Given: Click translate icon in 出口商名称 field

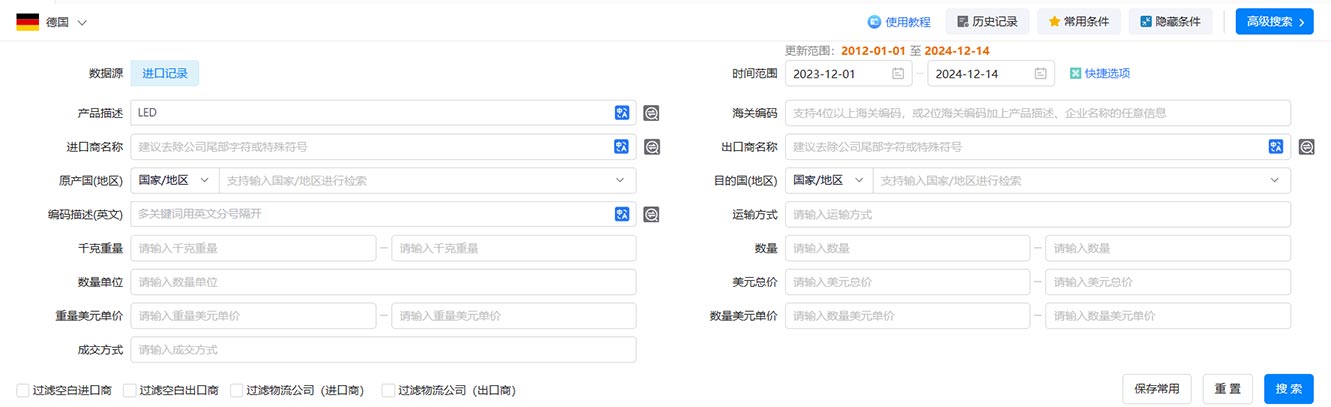Looking at the screenshot, I should pos(1276,147).
